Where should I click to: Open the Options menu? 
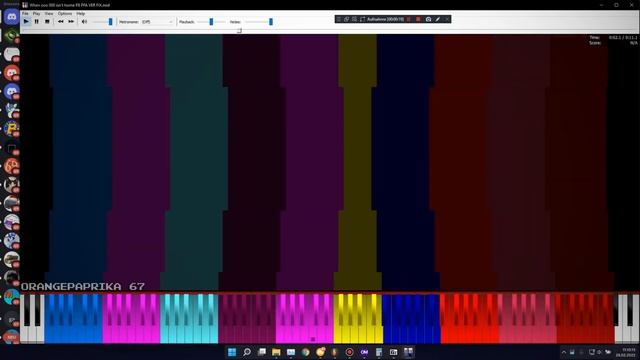pyautogui.click(x=64, y=13)
